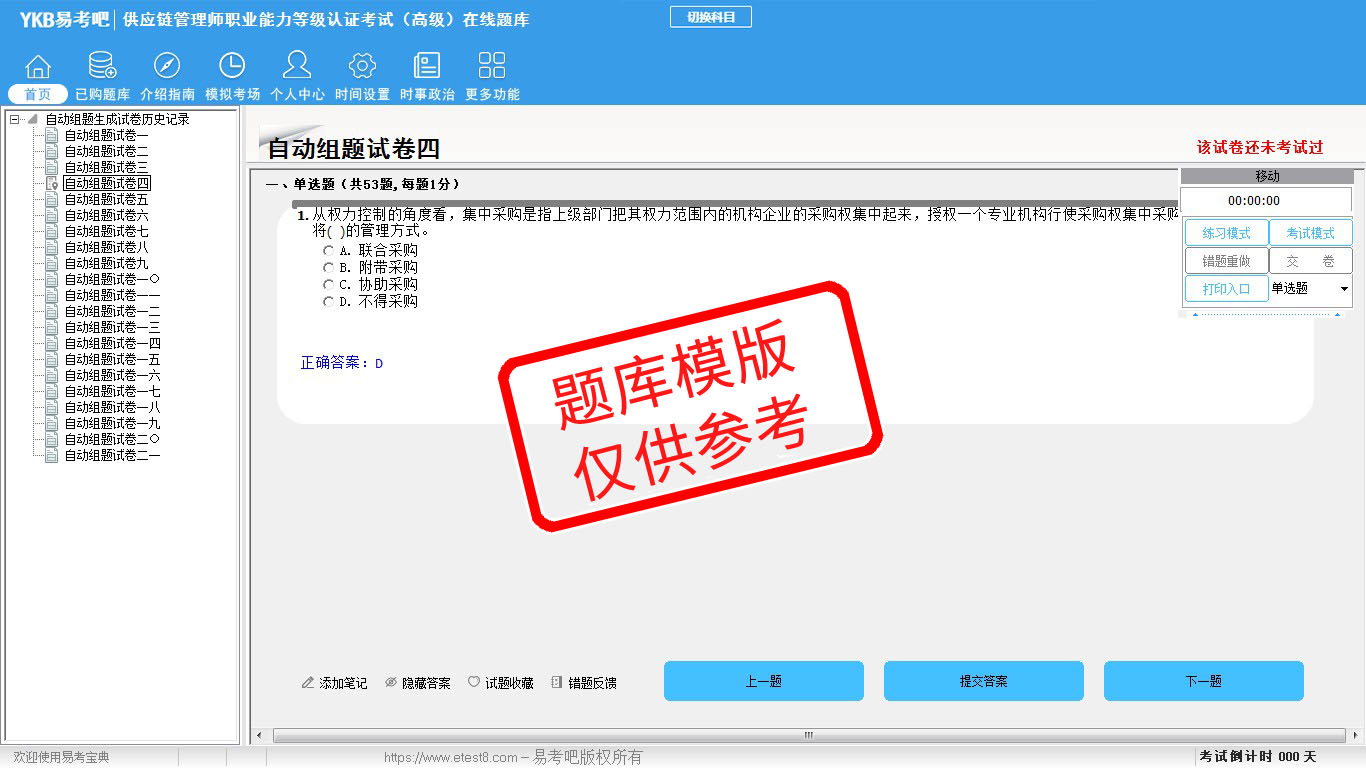Viewport: 1366px width, 768px height.
Task: Go to previous question with 上一题
Action: point(764,681)
